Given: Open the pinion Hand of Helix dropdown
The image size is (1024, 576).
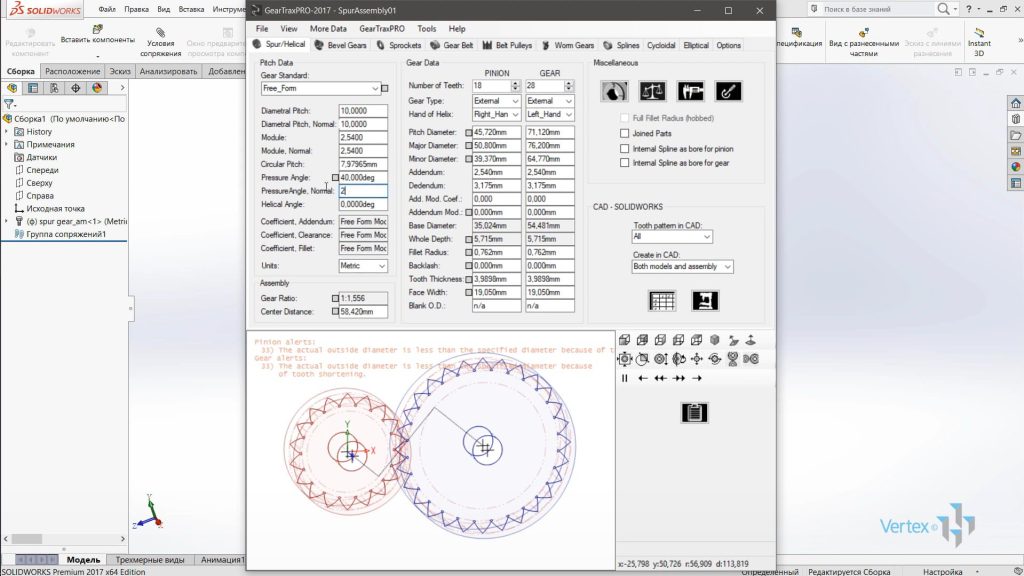Looking at the screenshot, I should click(x=496, y=114).
